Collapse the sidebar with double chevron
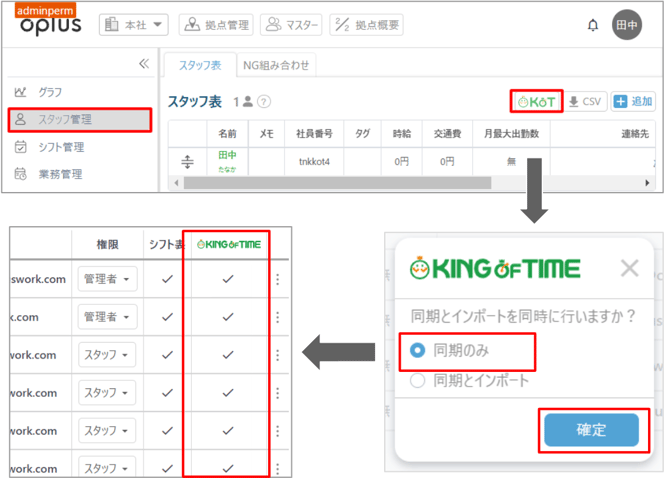Image resolution: width=670 pixels, height=478 pixels. point(143,63)
